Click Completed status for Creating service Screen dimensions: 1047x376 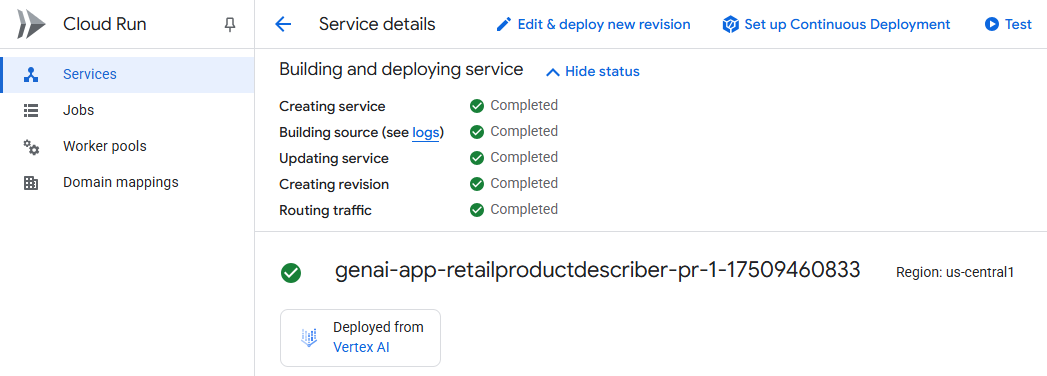tap(524, 105)
